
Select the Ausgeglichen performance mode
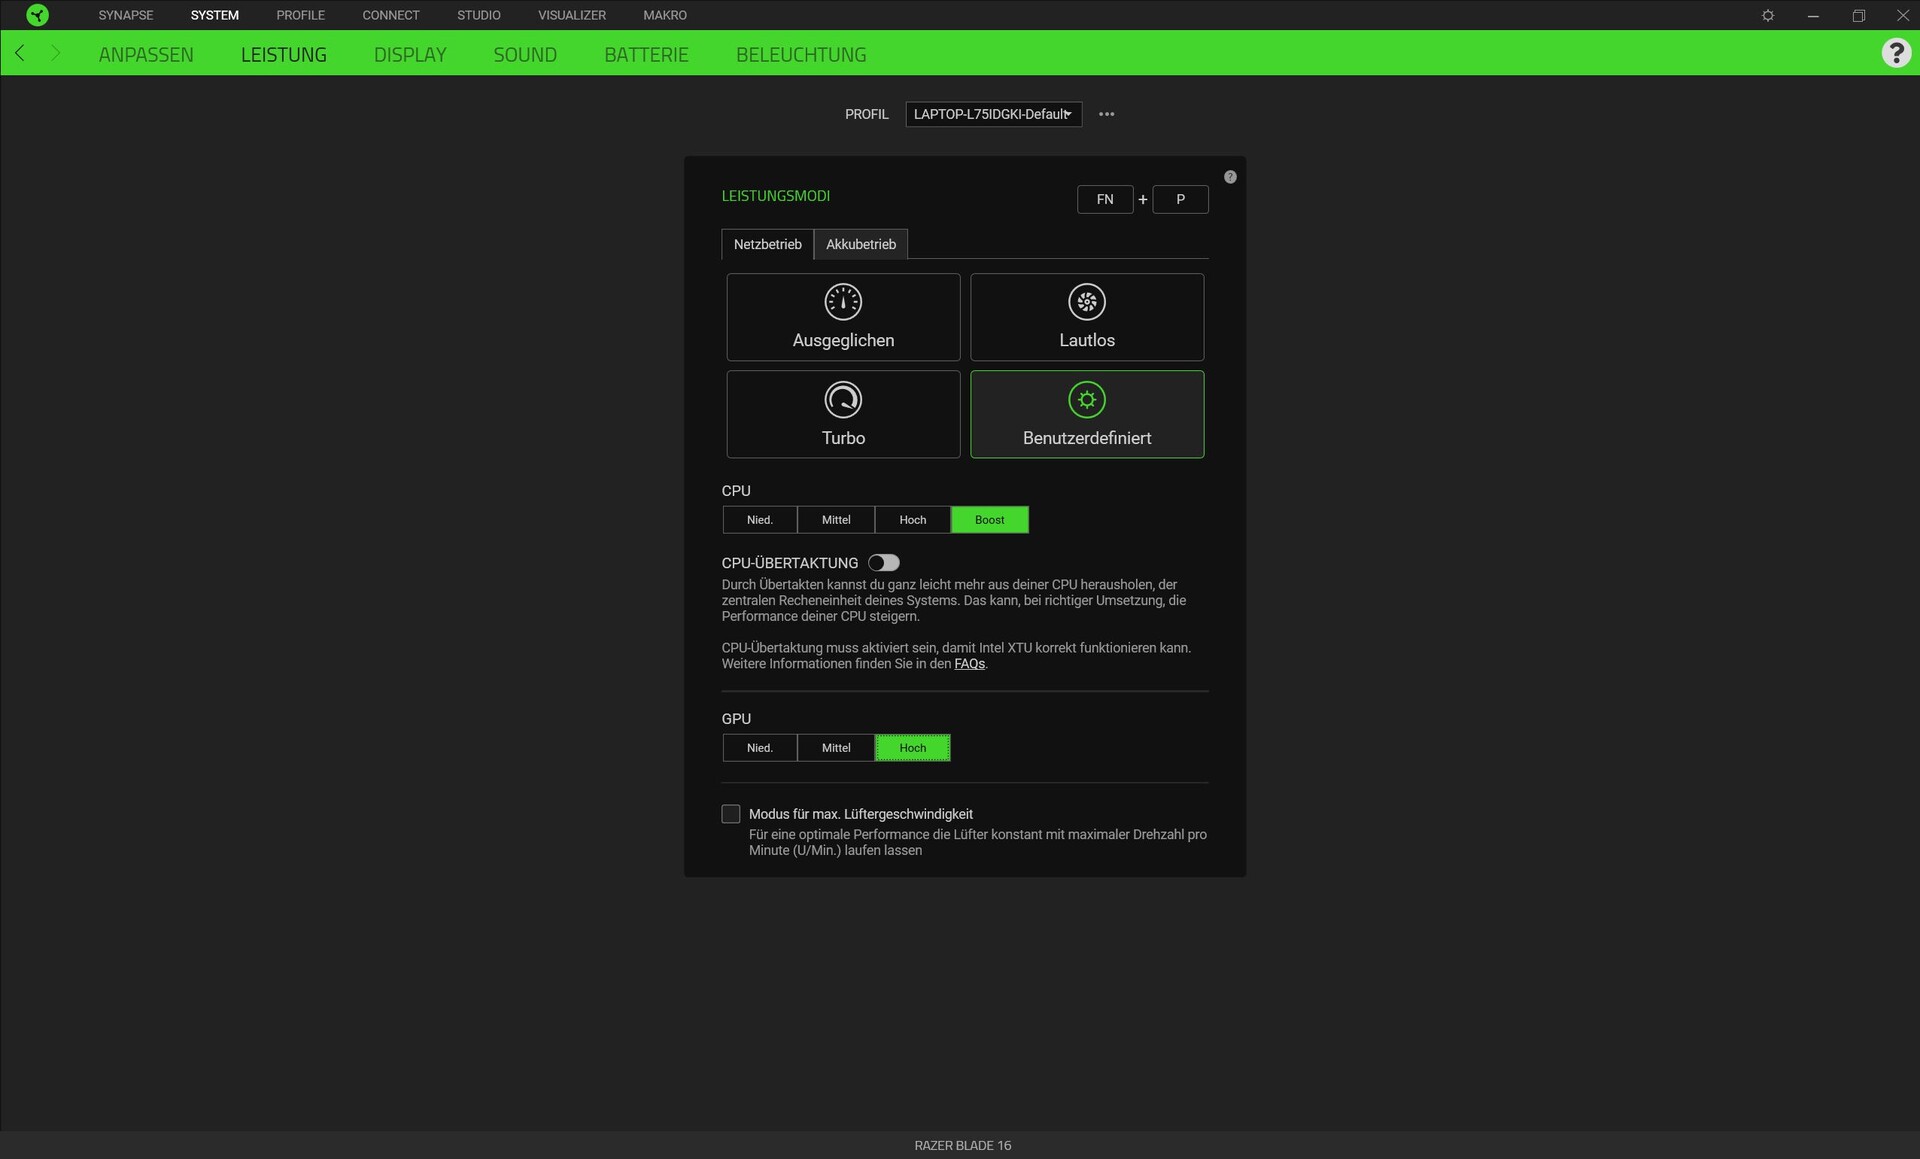click(843, 317)
